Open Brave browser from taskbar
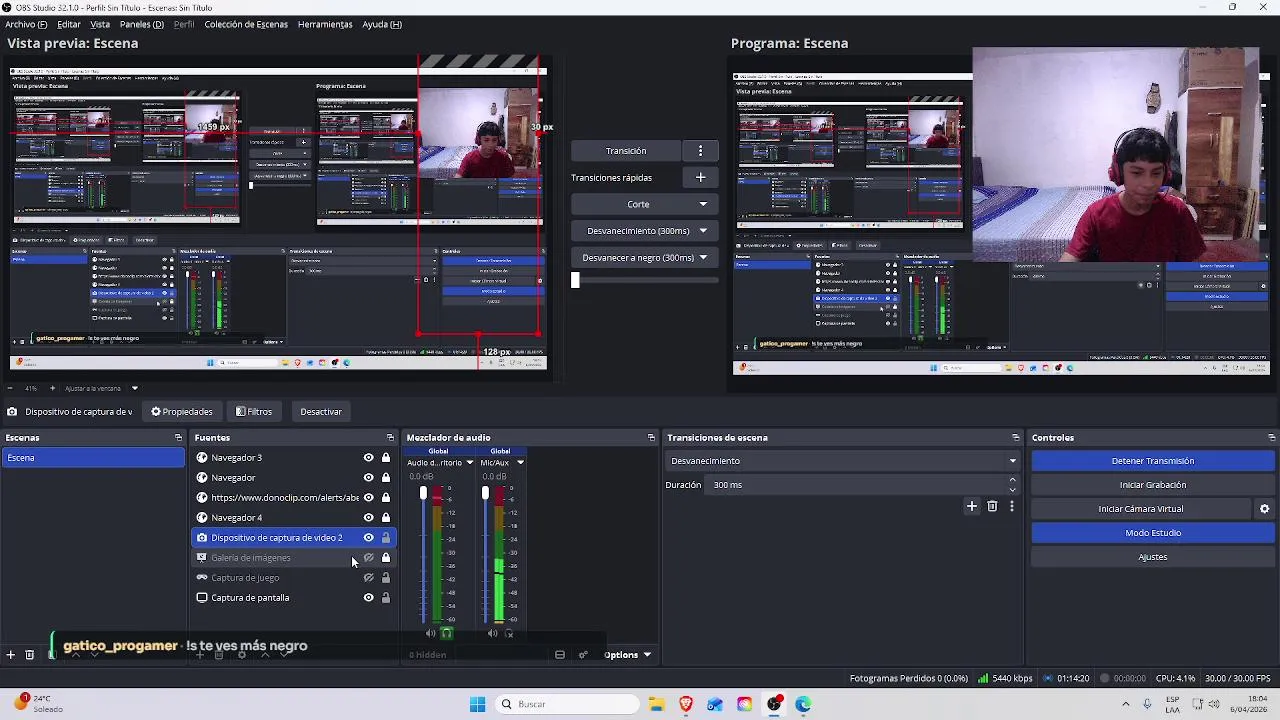The image size is (1280, 720). click(x=685, y=704)
